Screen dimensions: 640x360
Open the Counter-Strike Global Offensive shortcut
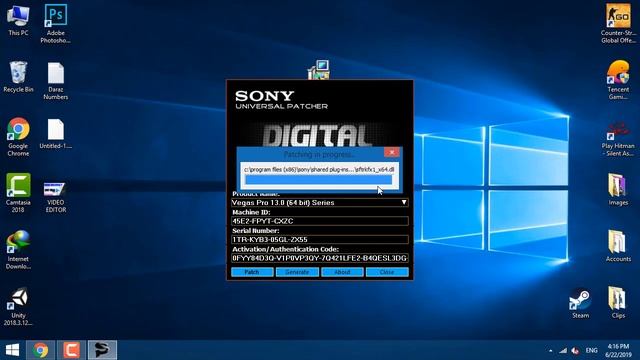coord(618,23)
